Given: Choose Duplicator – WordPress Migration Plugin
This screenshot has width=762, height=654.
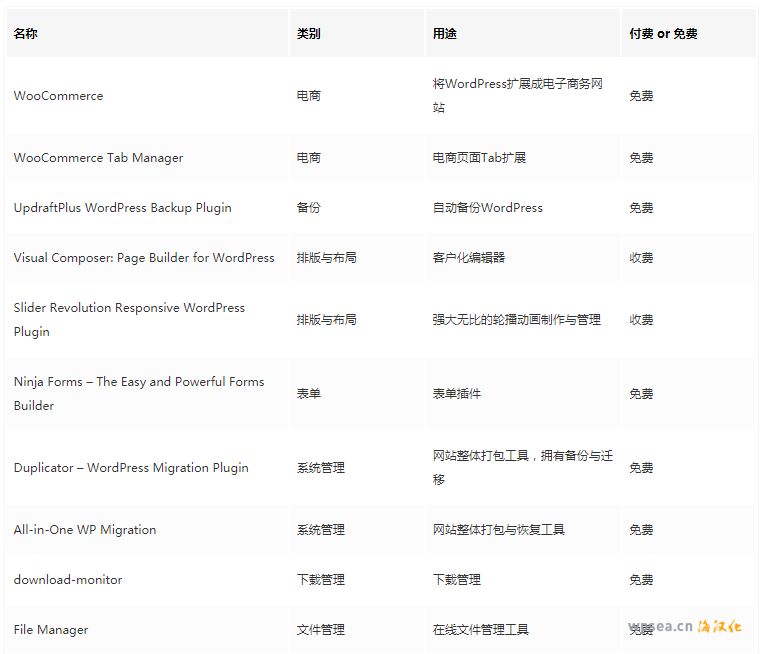Looking at the screenshot, I should [x=131, y=468].
